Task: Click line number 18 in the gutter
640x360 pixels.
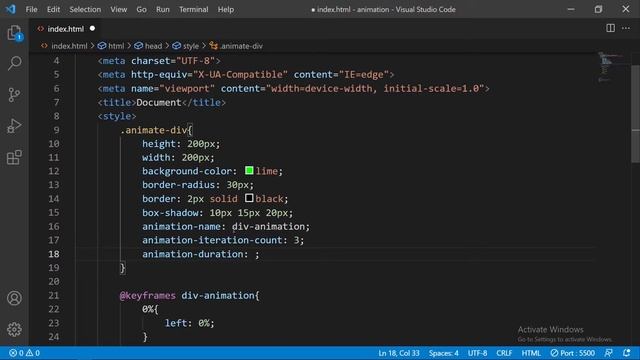Action: tap(53, 254)
